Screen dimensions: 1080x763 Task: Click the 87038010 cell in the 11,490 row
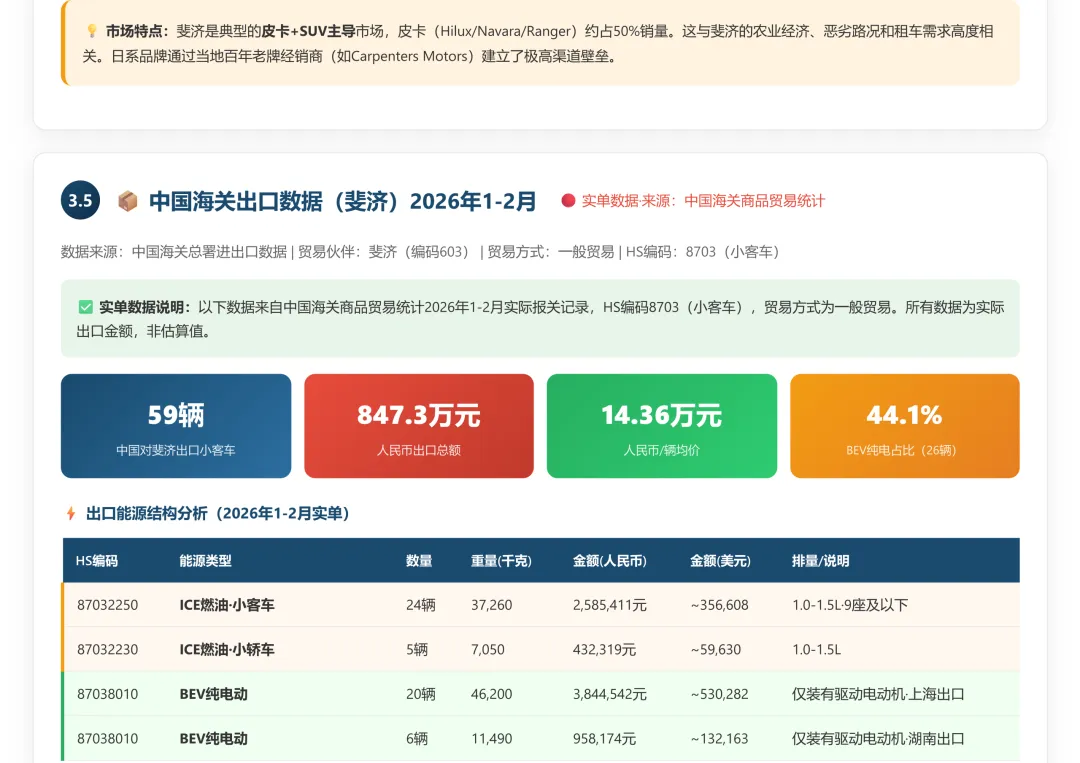(107, 738)
